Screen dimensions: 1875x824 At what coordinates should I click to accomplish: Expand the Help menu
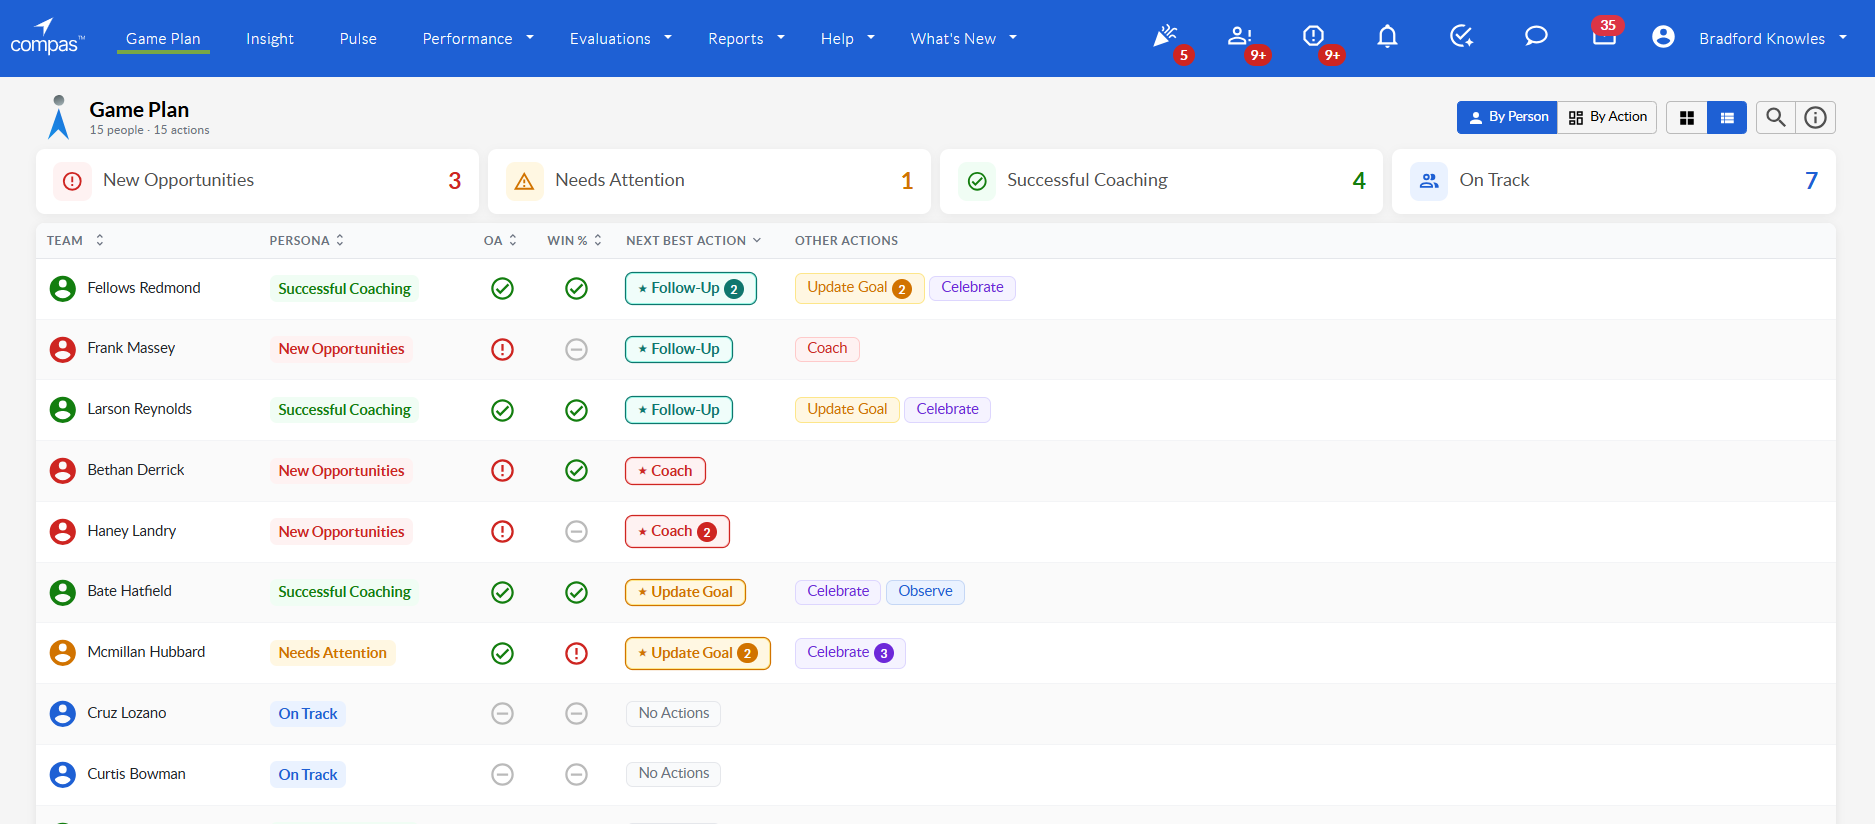tap(848, 38)
